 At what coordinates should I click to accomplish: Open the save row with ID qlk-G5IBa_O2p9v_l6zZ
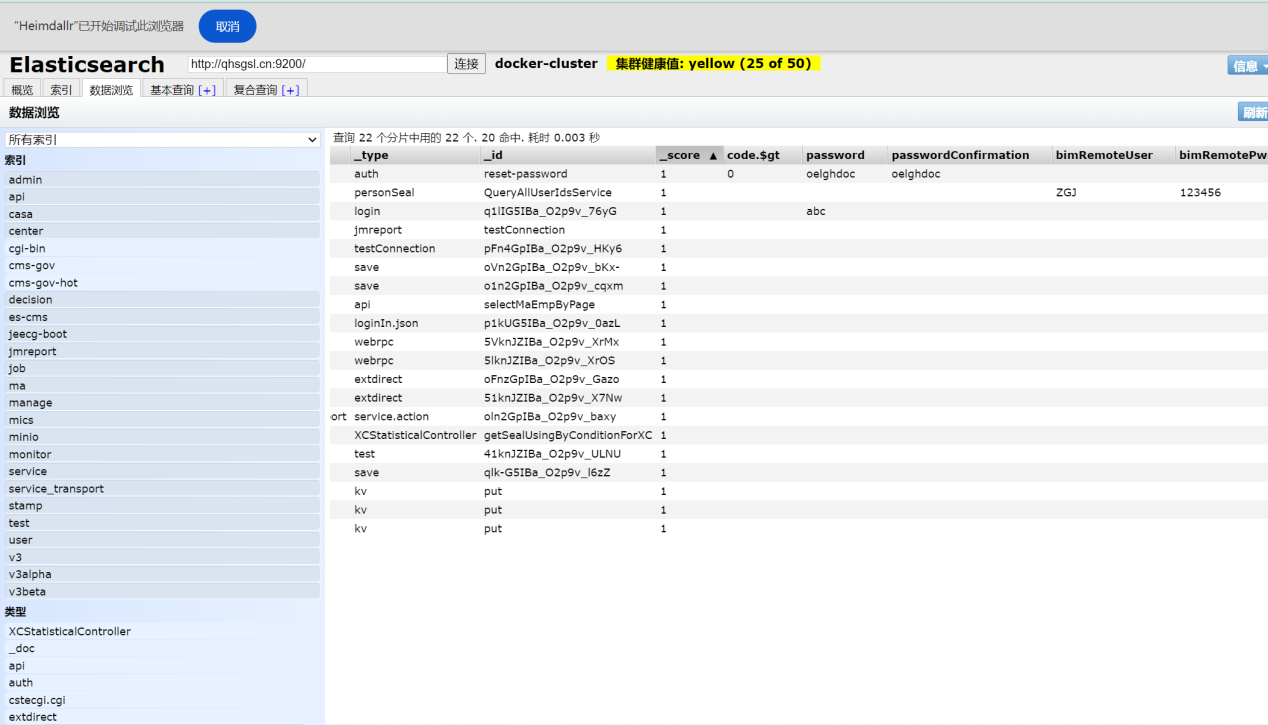tap(799, 473)
